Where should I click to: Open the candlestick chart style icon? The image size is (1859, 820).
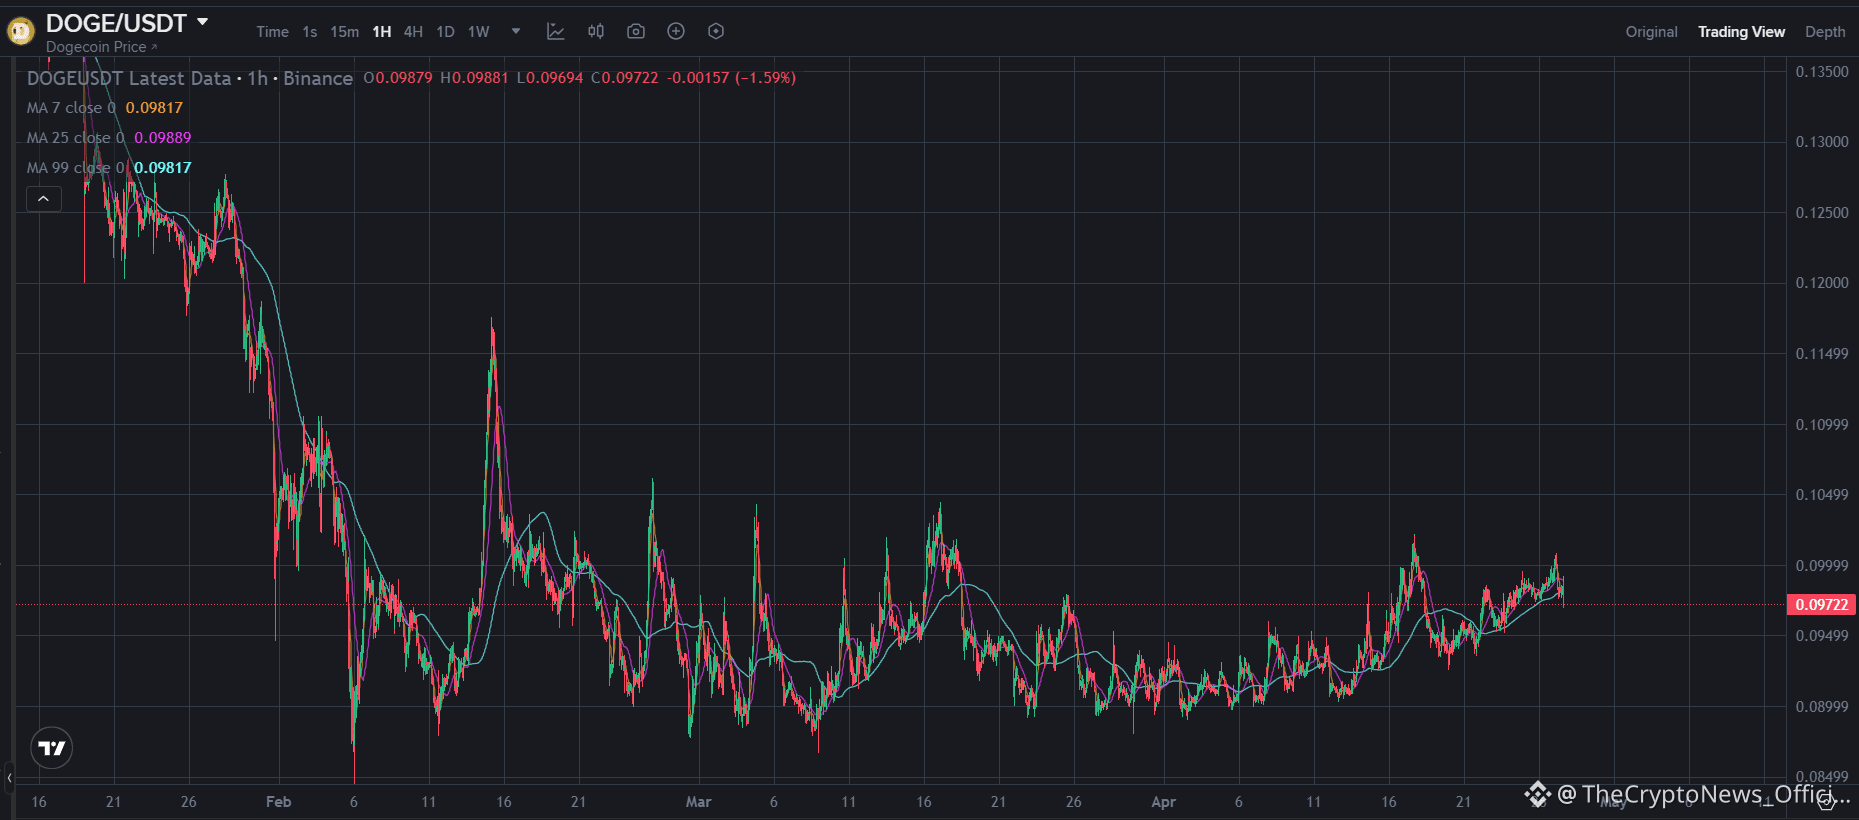(x=596, y=31)
